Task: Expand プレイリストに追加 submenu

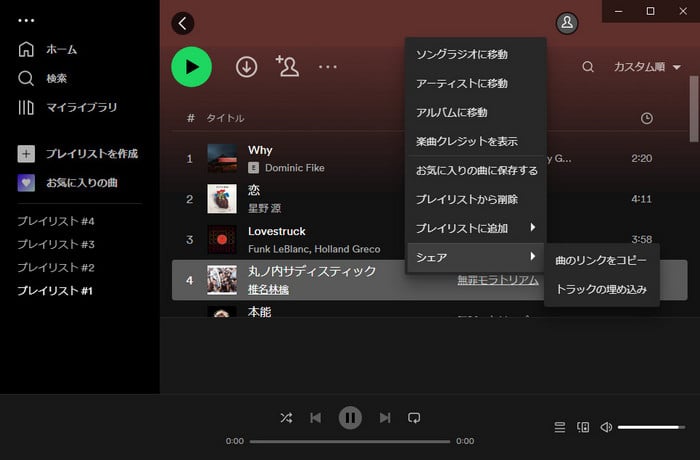Action: pos(476,229)
